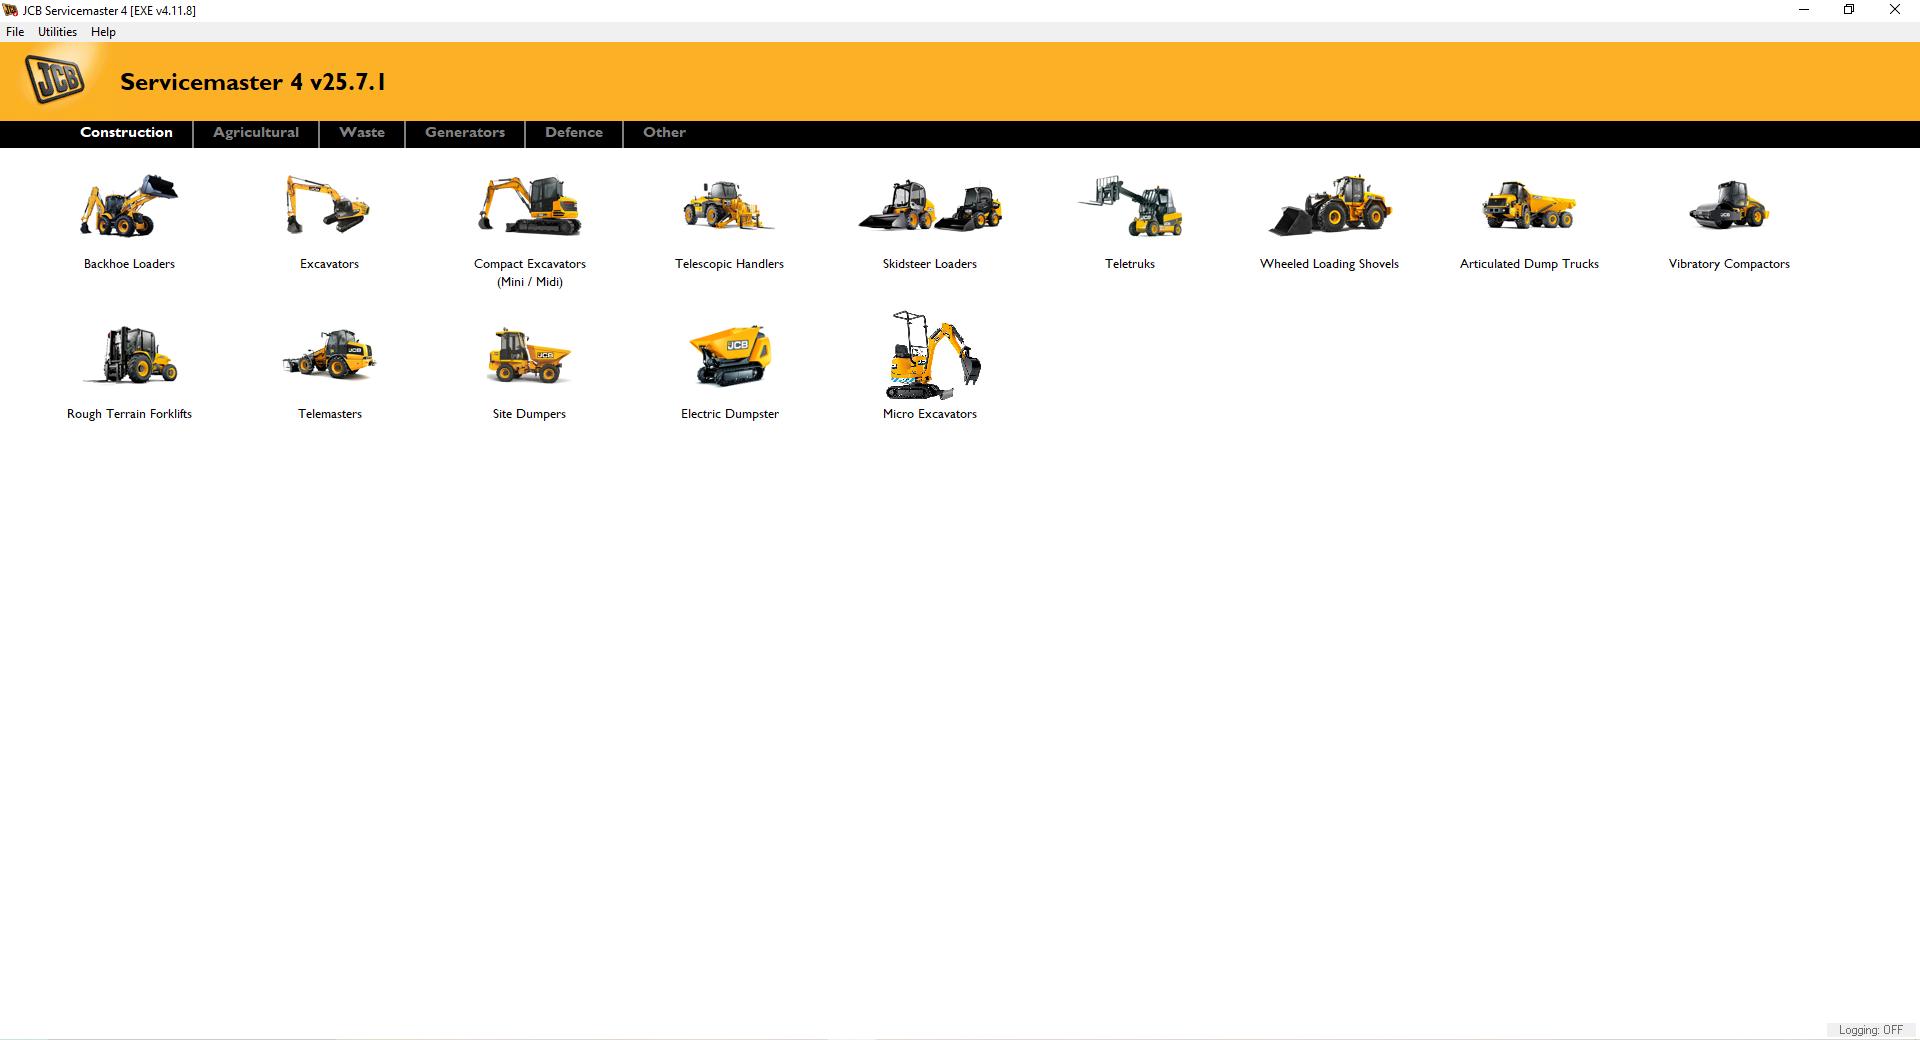Restore down the Servicemaster window
The height and width of the screenshot is (1040, 1920).
[x=1849, y=10]
